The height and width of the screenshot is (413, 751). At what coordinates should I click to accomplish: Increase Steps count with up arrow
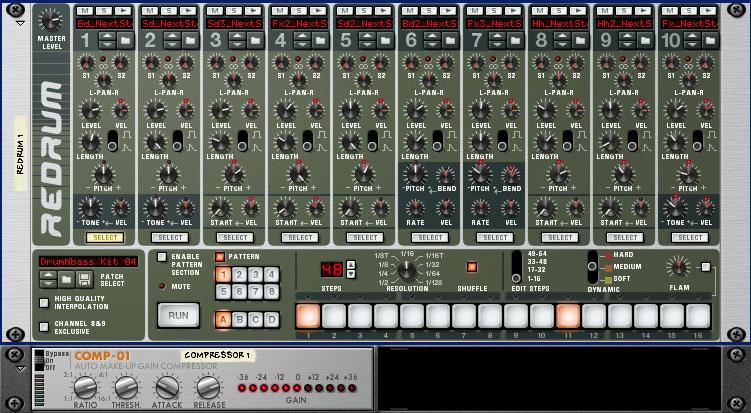[351, 264]
